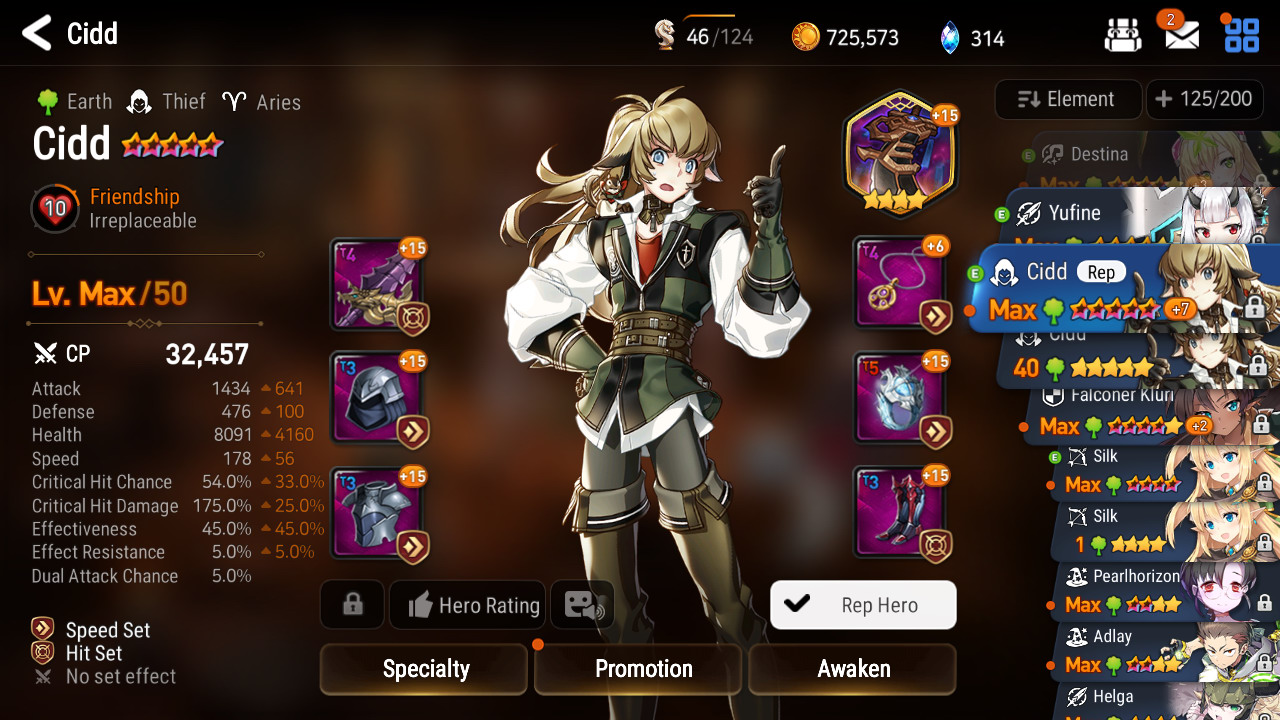Toggle the hero voice face icon

582,604
